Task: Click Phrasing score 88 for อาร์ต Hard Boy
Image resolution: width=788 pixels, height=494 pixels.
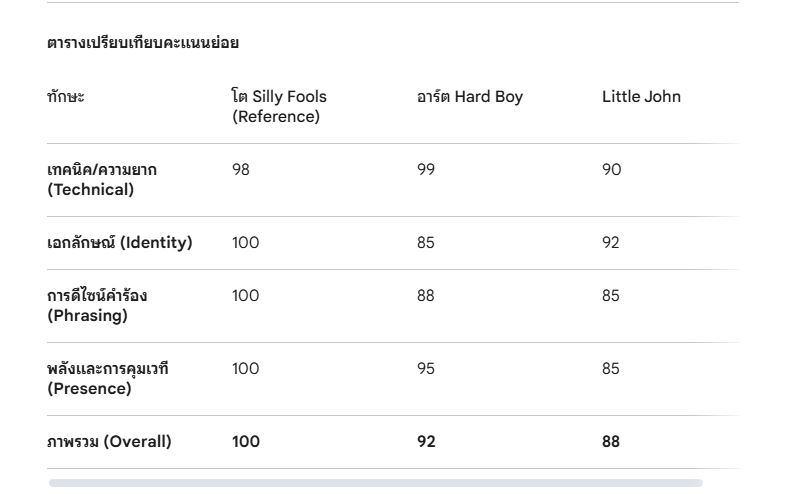Action: point(426,296)
